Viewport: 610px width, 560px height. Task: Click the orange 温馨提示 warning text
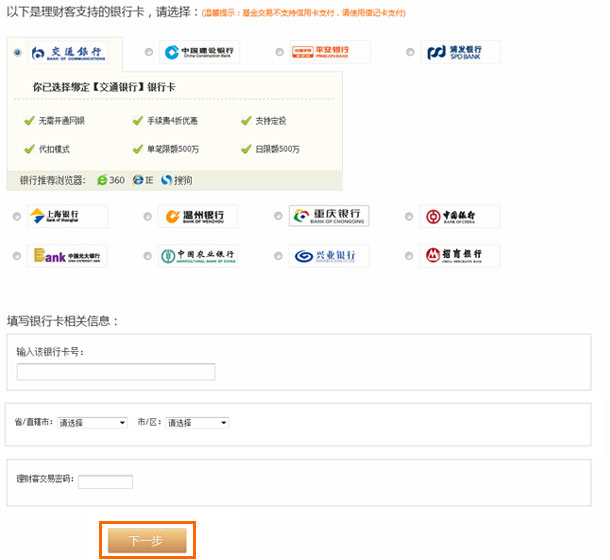(x=304, y=13)
